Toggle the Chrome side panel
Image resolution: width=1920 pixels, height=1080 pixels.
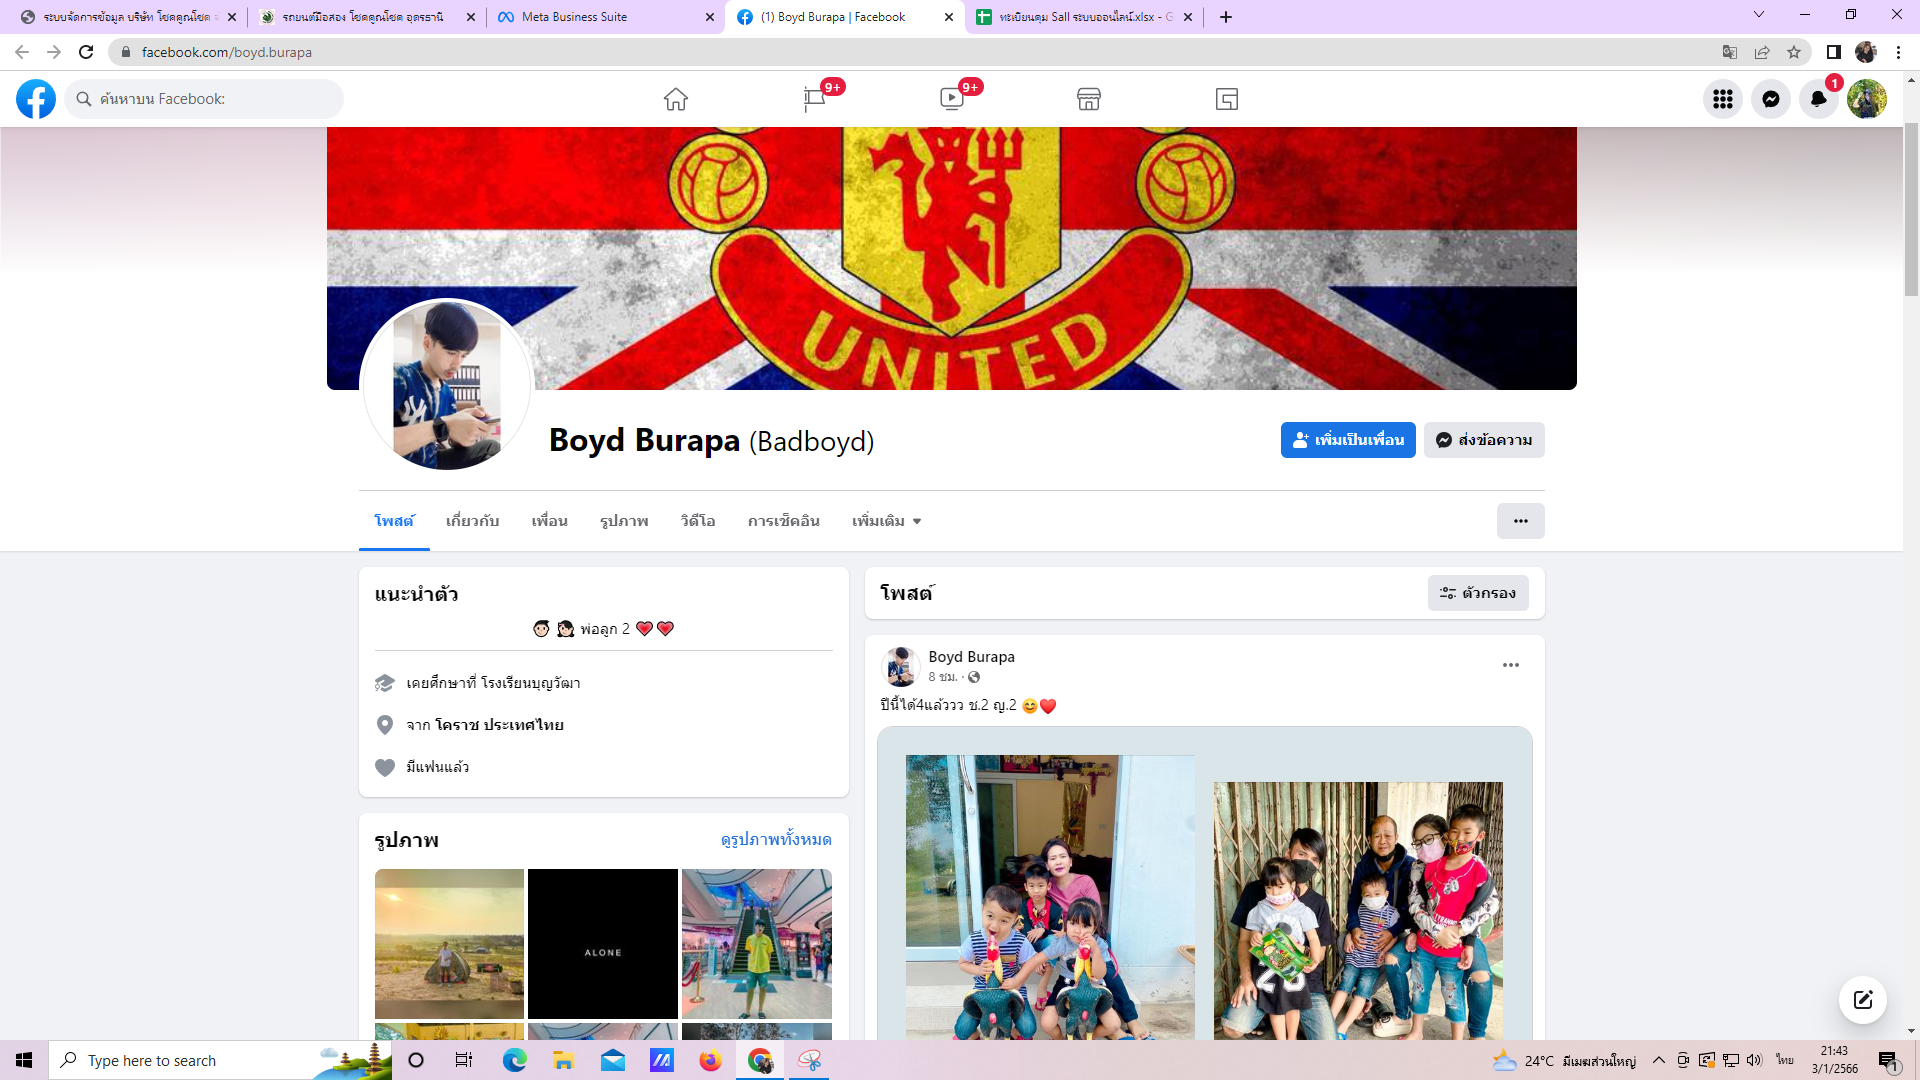pos(1833,52)
